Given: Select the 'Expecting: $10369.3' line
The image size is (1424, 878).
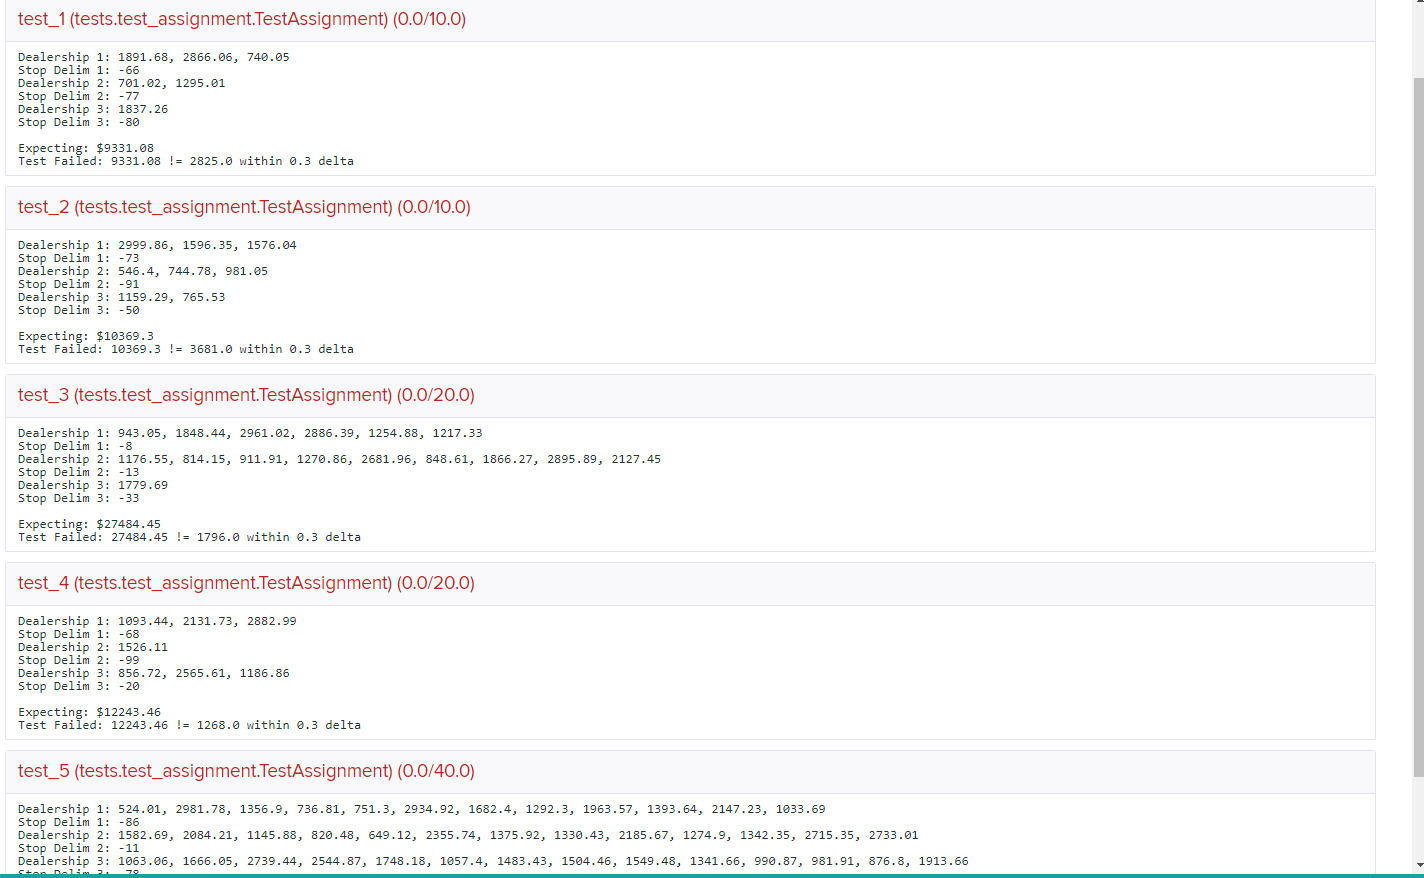Looking at the screenshot, I should pos(86,336).
